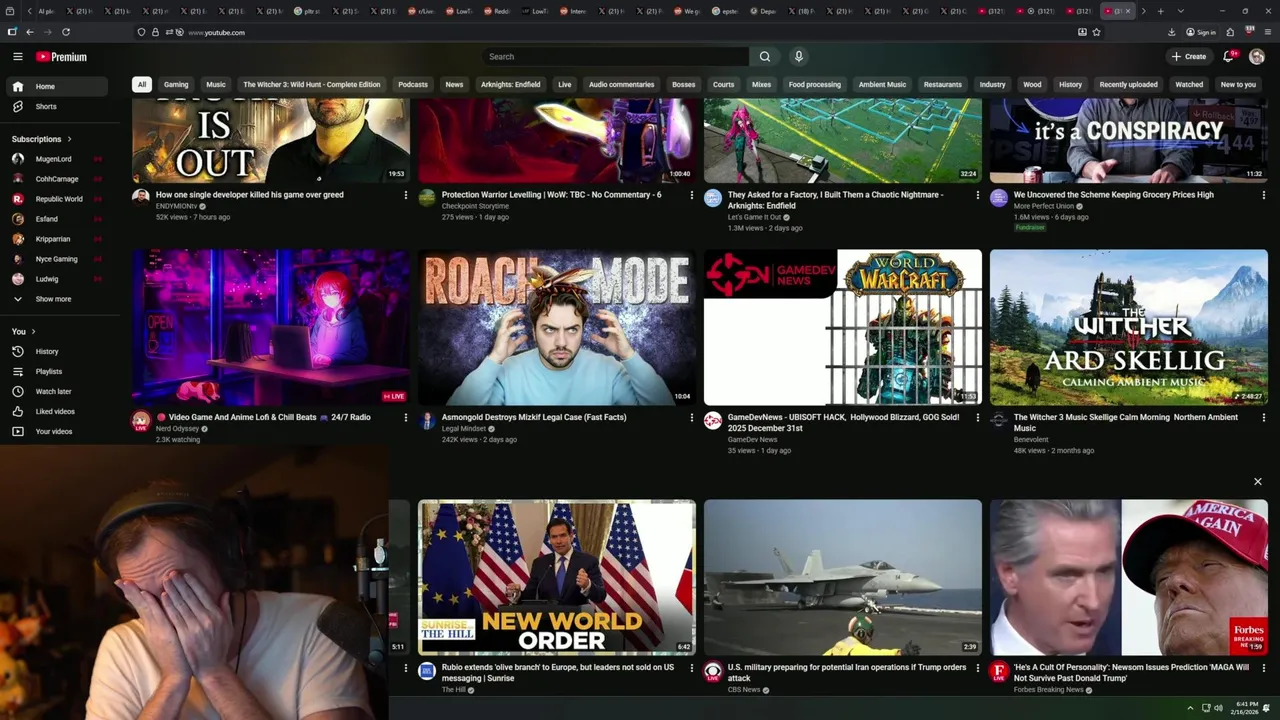The width and height of the screenshot is (1280, 720).
Task: Play the NEW WORLD ORDER news thumbnail
Action: click(556, 578)
